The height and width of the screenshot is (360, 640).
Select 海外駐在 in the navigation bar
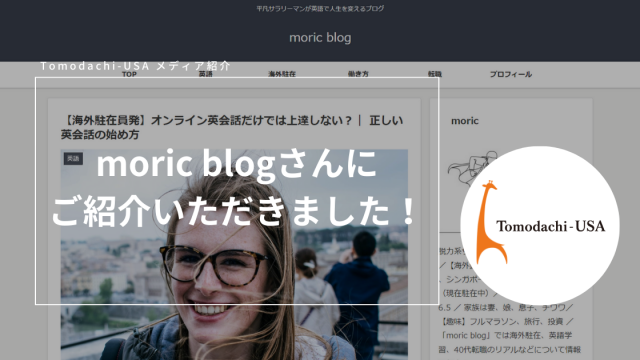pos(282,74)
